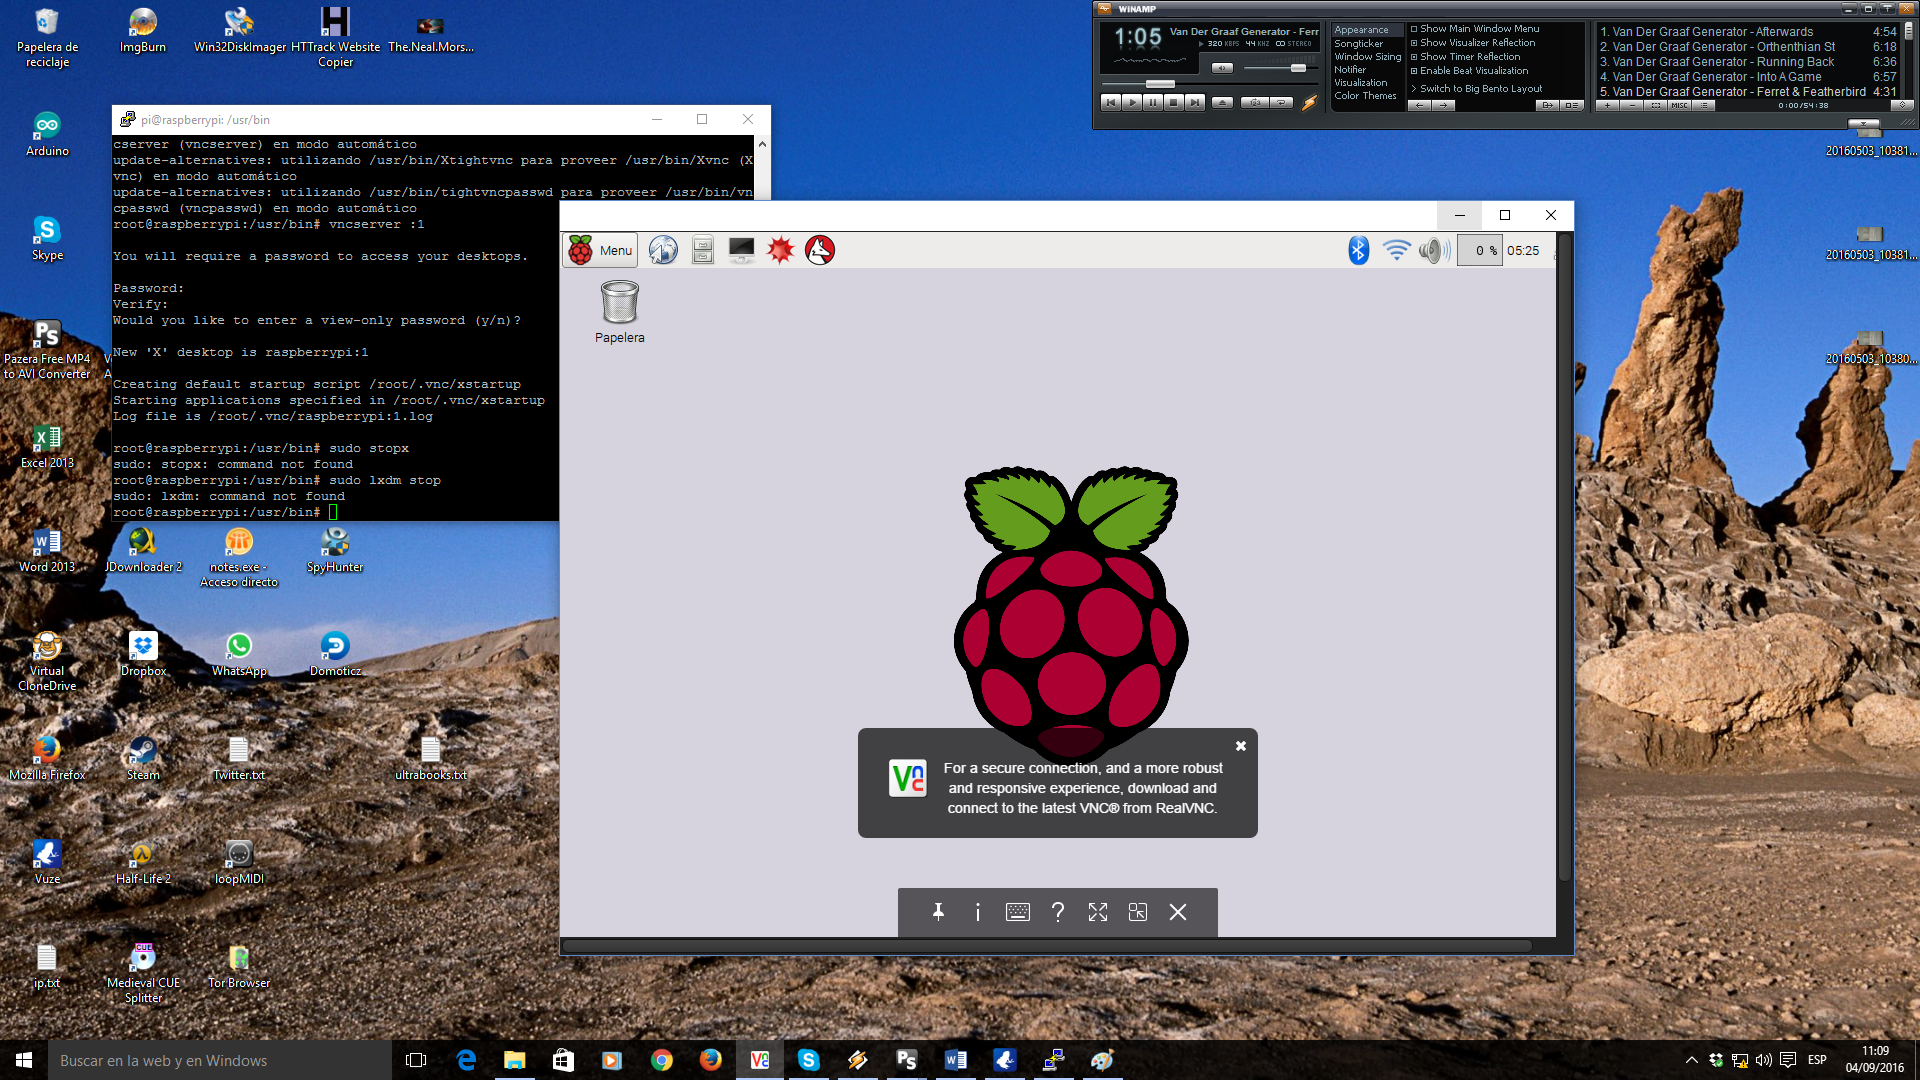Toggle Winamp shuffle button
The height and width of the screenshot is (1080, 1920).
coord(1255,102)
